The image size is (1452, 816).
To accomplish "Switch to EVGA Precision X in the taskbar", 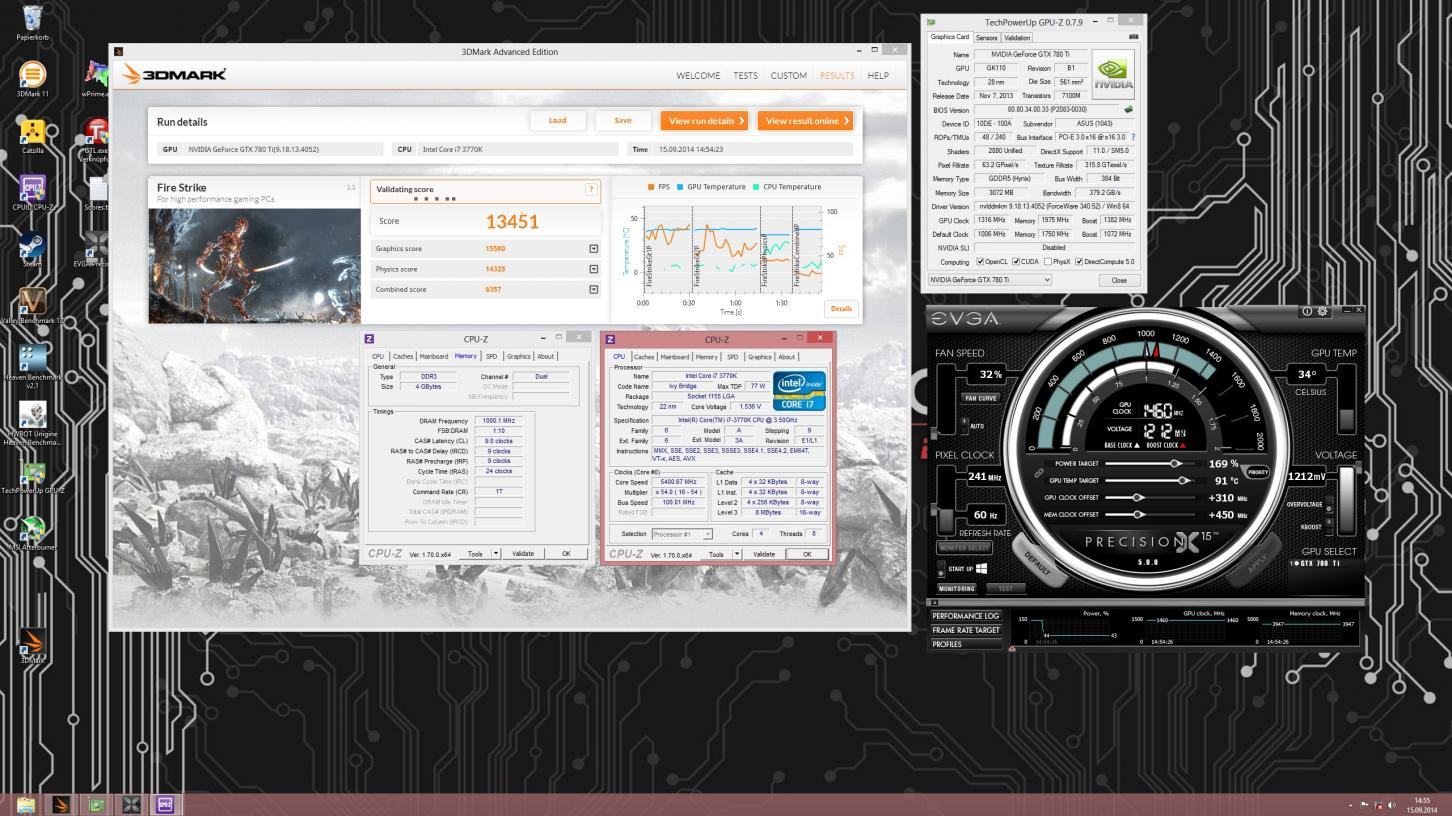I will pyautogui.click(x=131, y=804).
